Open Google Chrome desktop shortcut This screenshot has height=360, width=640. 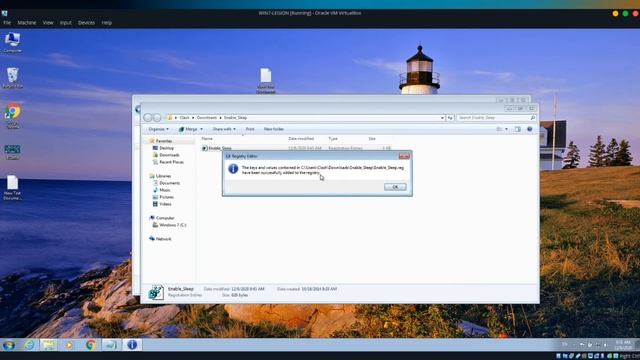[13, 116]
